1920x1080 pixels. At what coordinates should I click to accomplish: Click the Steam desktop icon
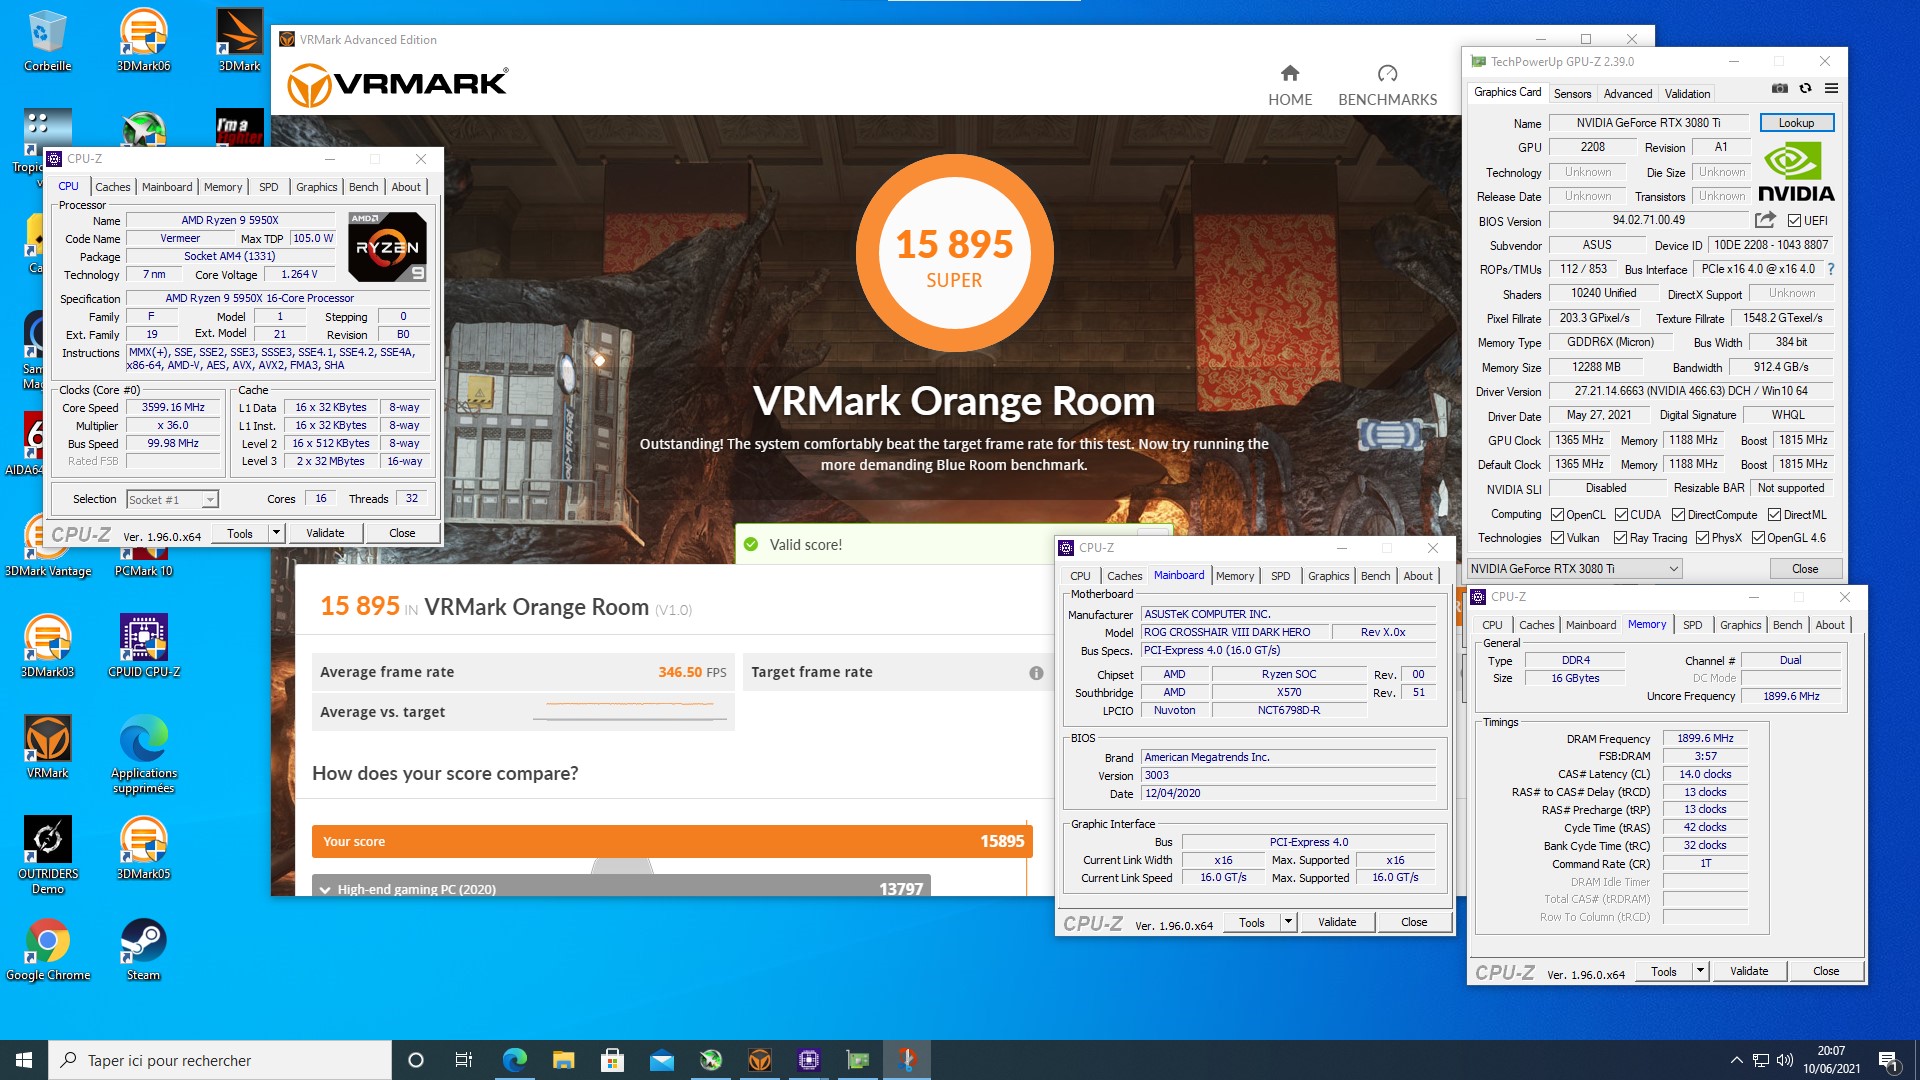coord(143,950)
